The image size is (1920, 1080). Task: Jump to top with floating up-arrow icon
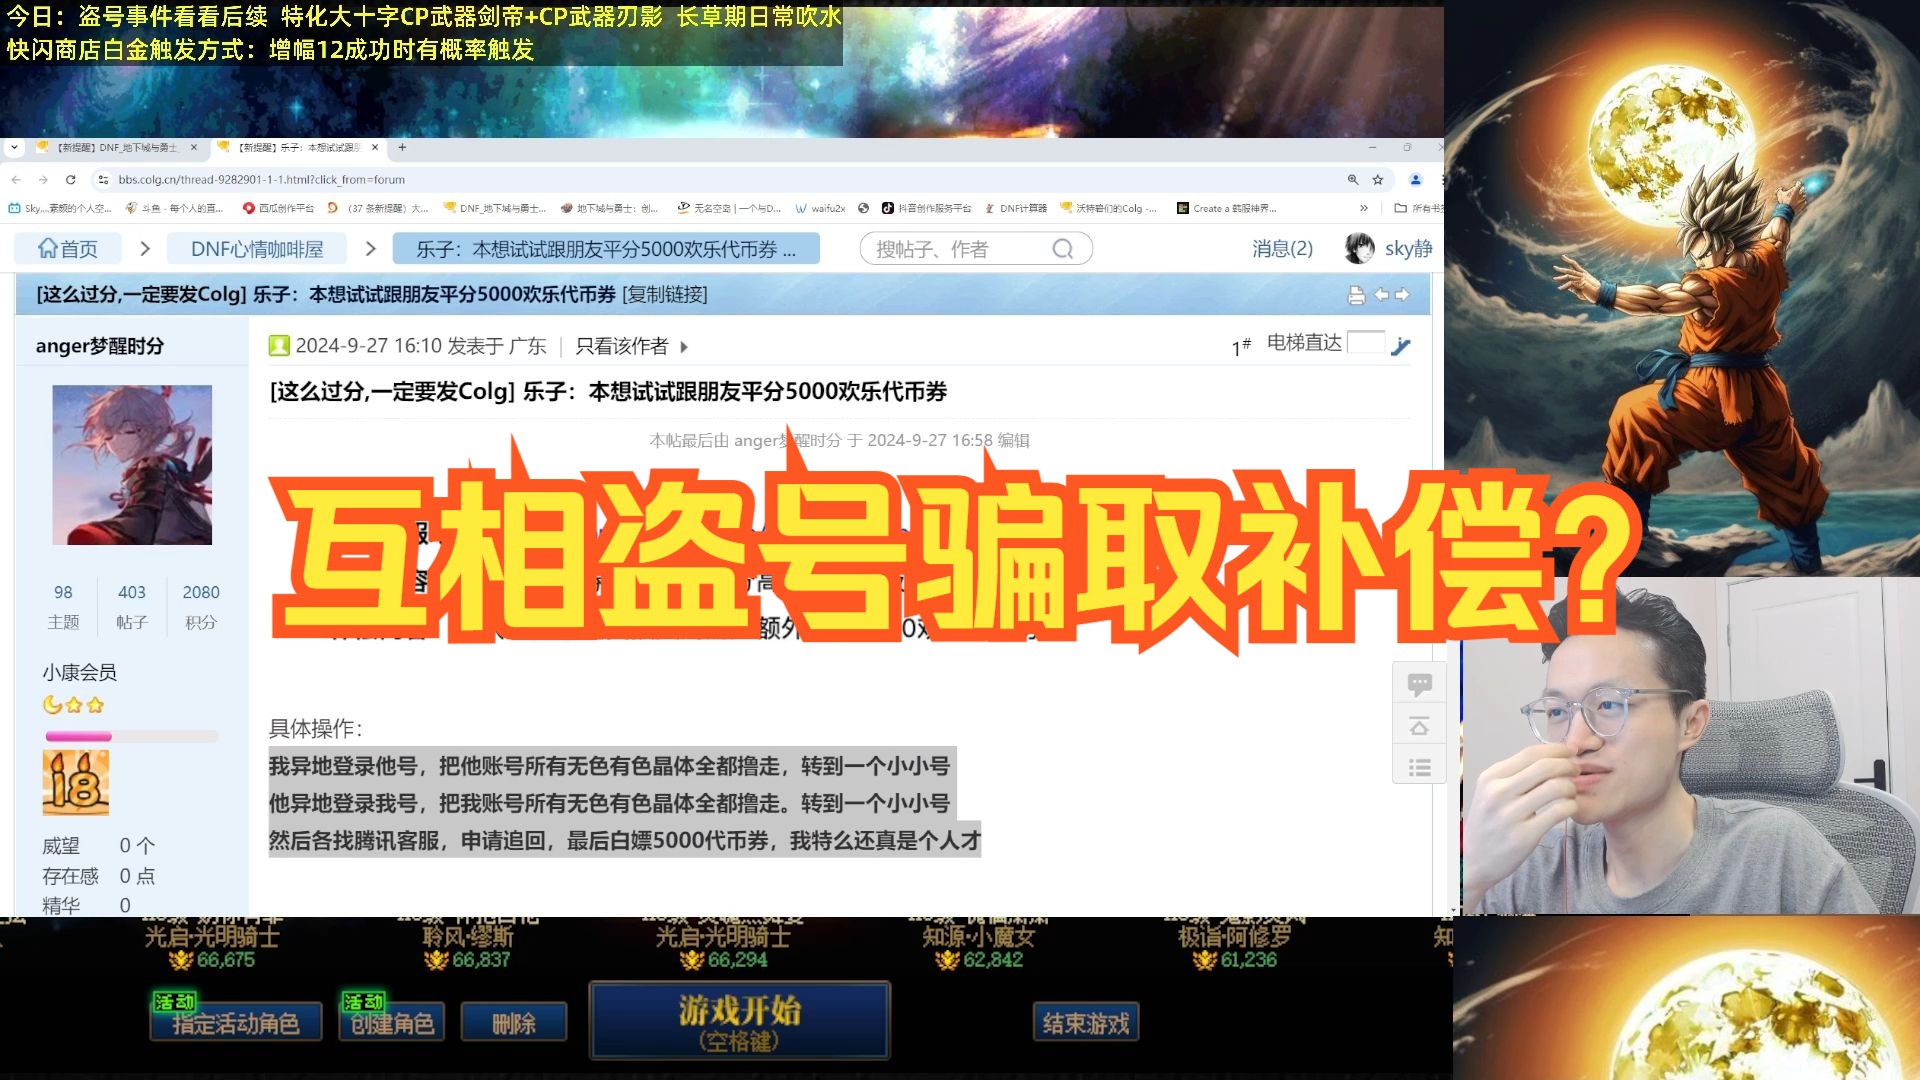click(x=1419, y=726)
